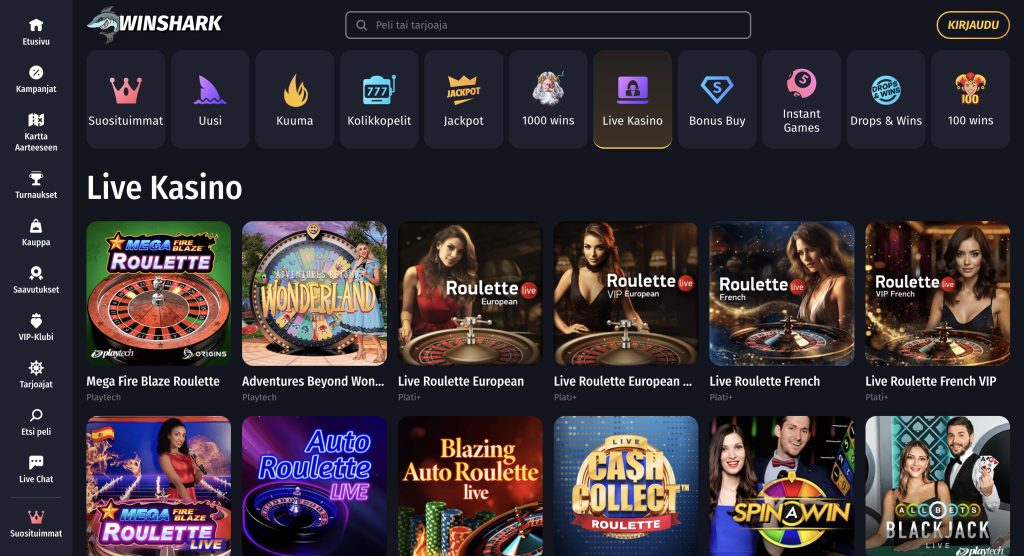Open the Bonus Buy category
The height and width of the screenshot is (556, 1024).
click(x=717, y=99)
